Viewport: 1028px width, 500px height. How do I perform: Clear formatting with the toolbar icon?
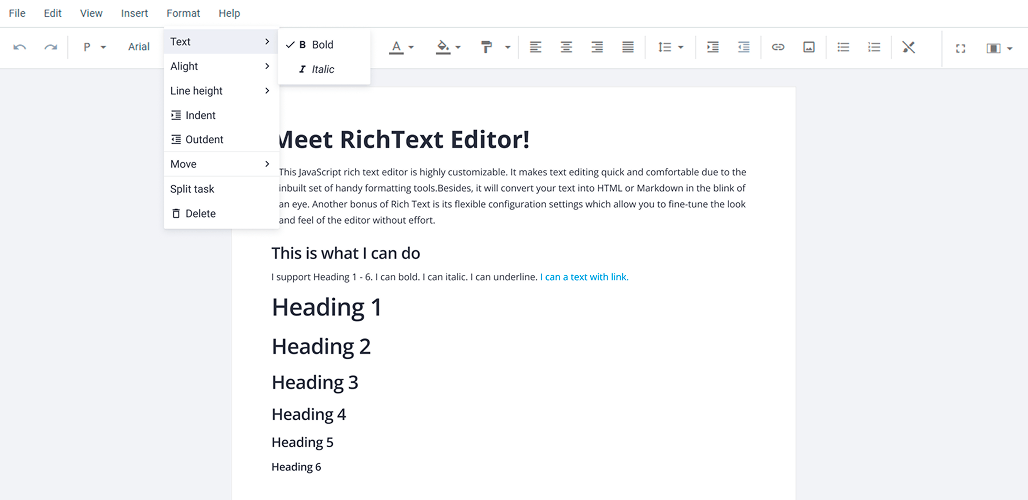[908, 47]
